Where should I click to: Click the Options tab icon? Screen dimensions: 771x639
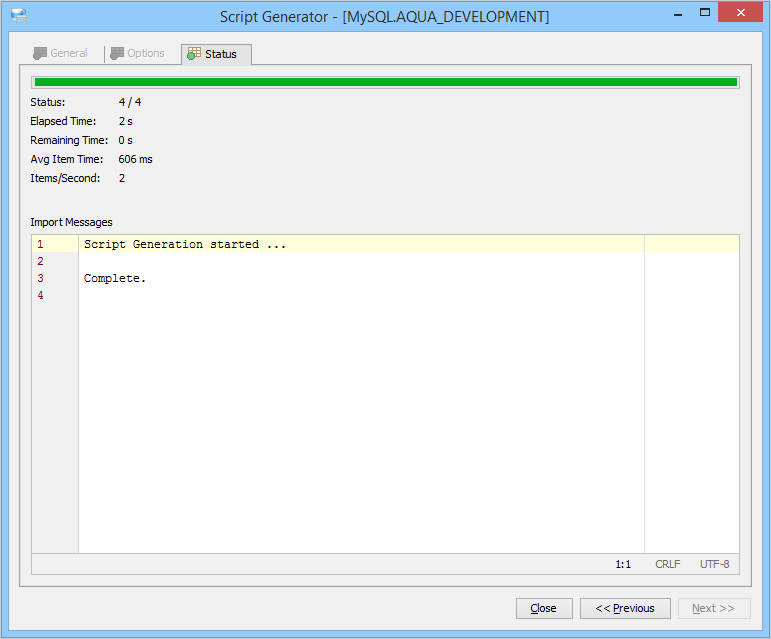pos(117,53)
